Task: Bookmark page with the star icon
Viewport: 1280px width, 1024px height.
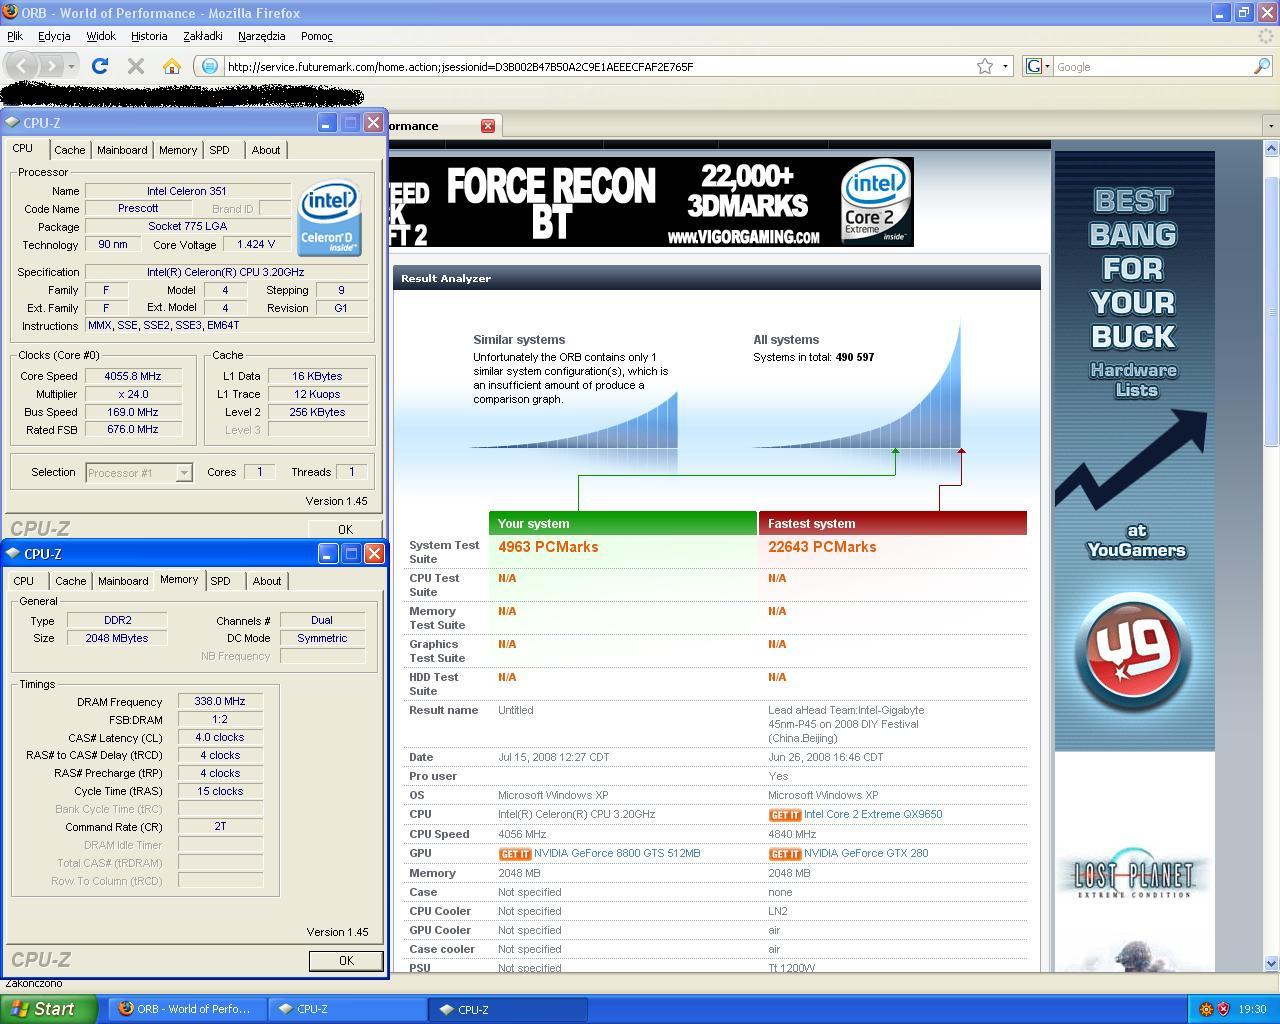Action: click(985, 66)
